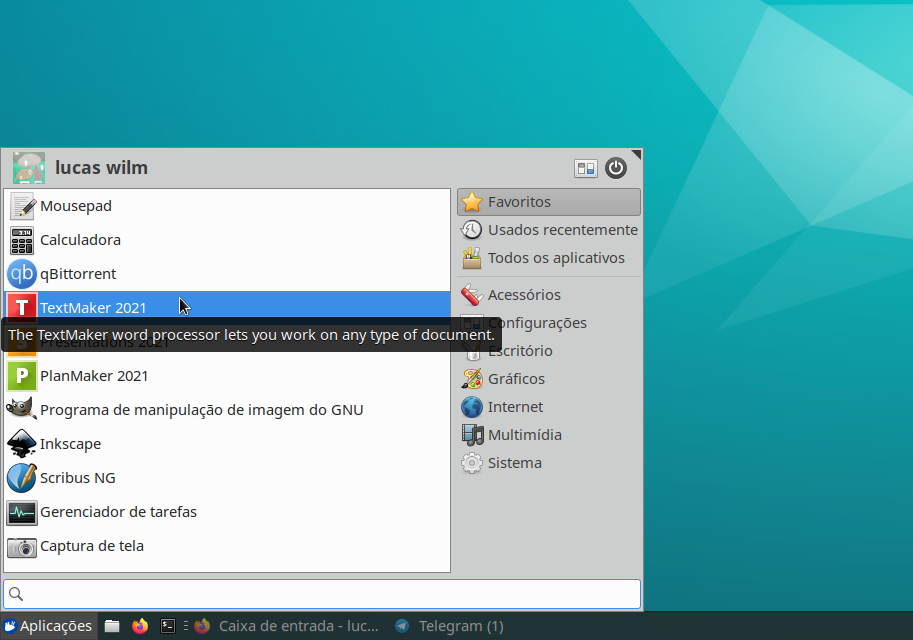This screenshot has height=640, width=913.
Task: Open the GNU image manipulation program
Action: coord(200,410)
